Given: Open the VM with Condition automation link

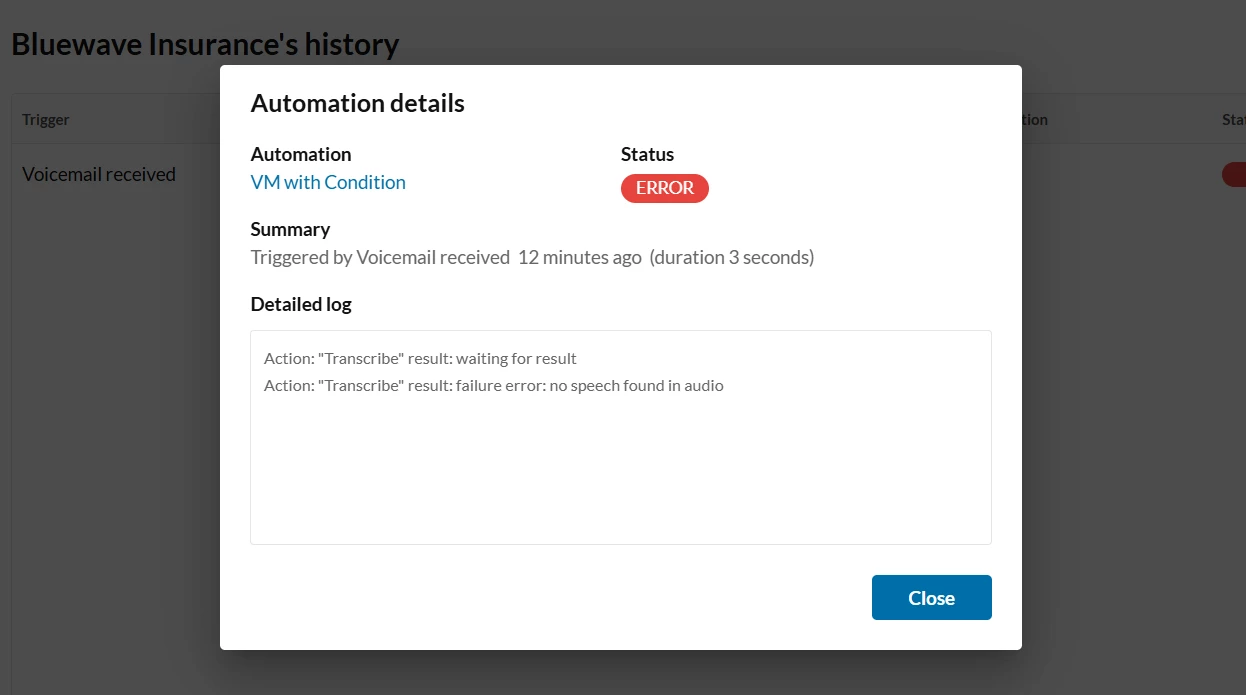Looking at the screenshot, I should [328, 182].
